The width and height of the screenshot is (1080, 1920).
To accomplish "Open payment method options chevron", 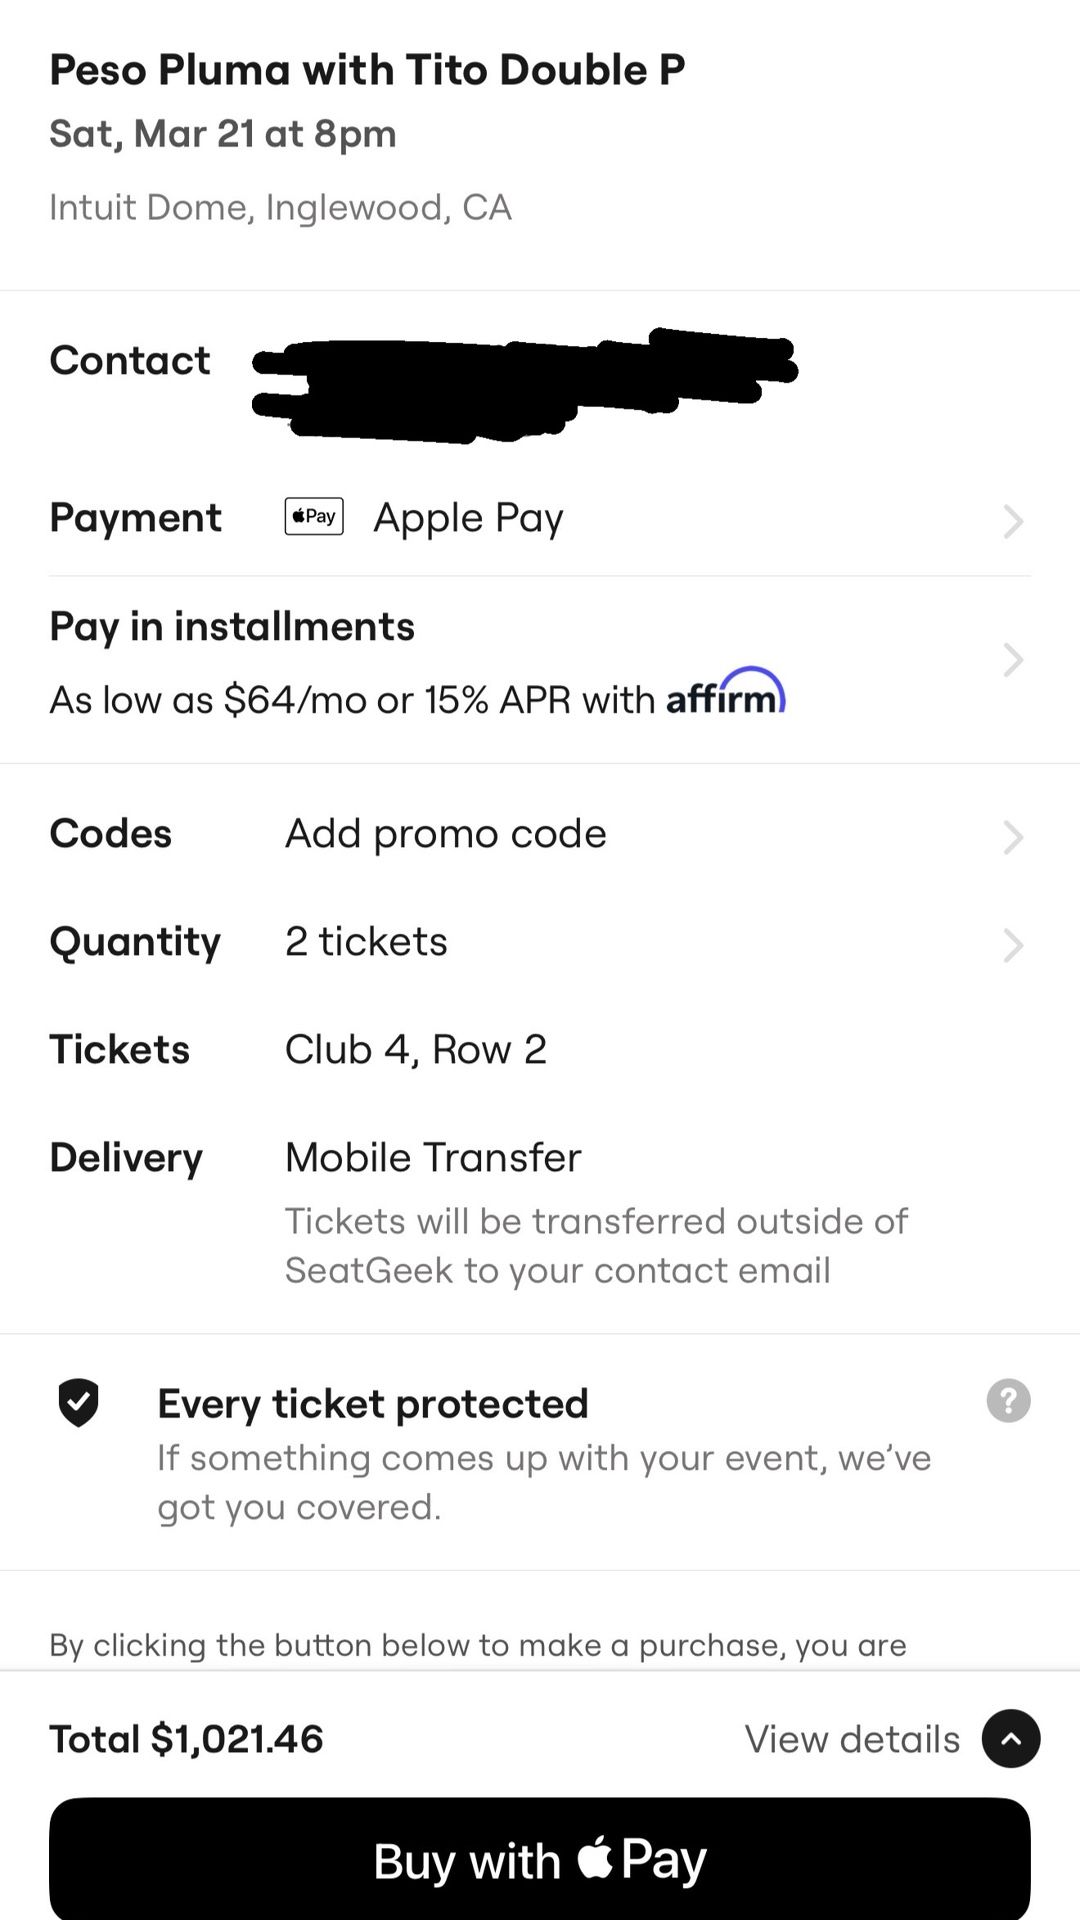I will click(x=1013, y=521).
